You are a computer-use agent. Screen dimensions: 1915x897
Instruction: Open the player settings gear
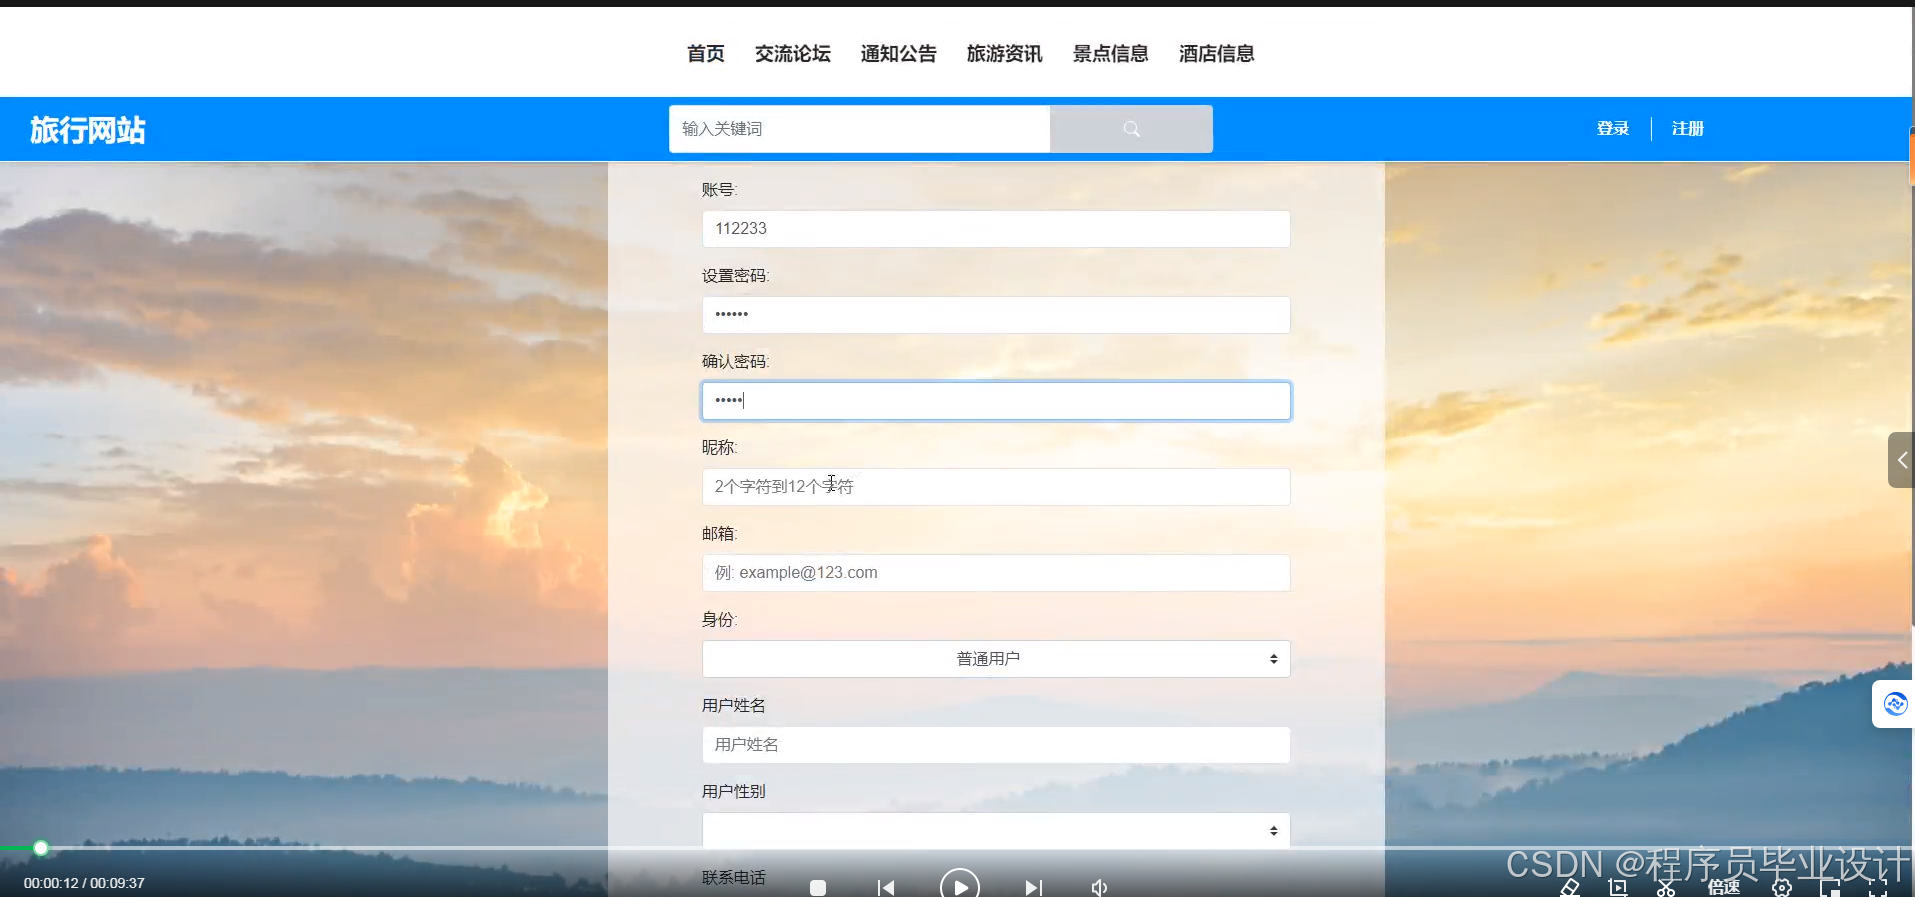pos(1782,887)
